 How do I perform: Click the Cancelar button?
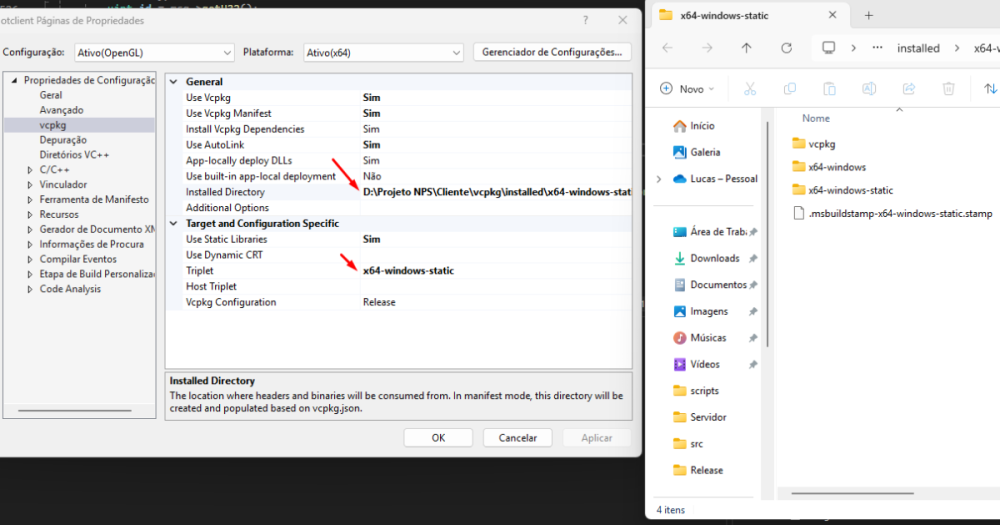click(x=517, y=438)
